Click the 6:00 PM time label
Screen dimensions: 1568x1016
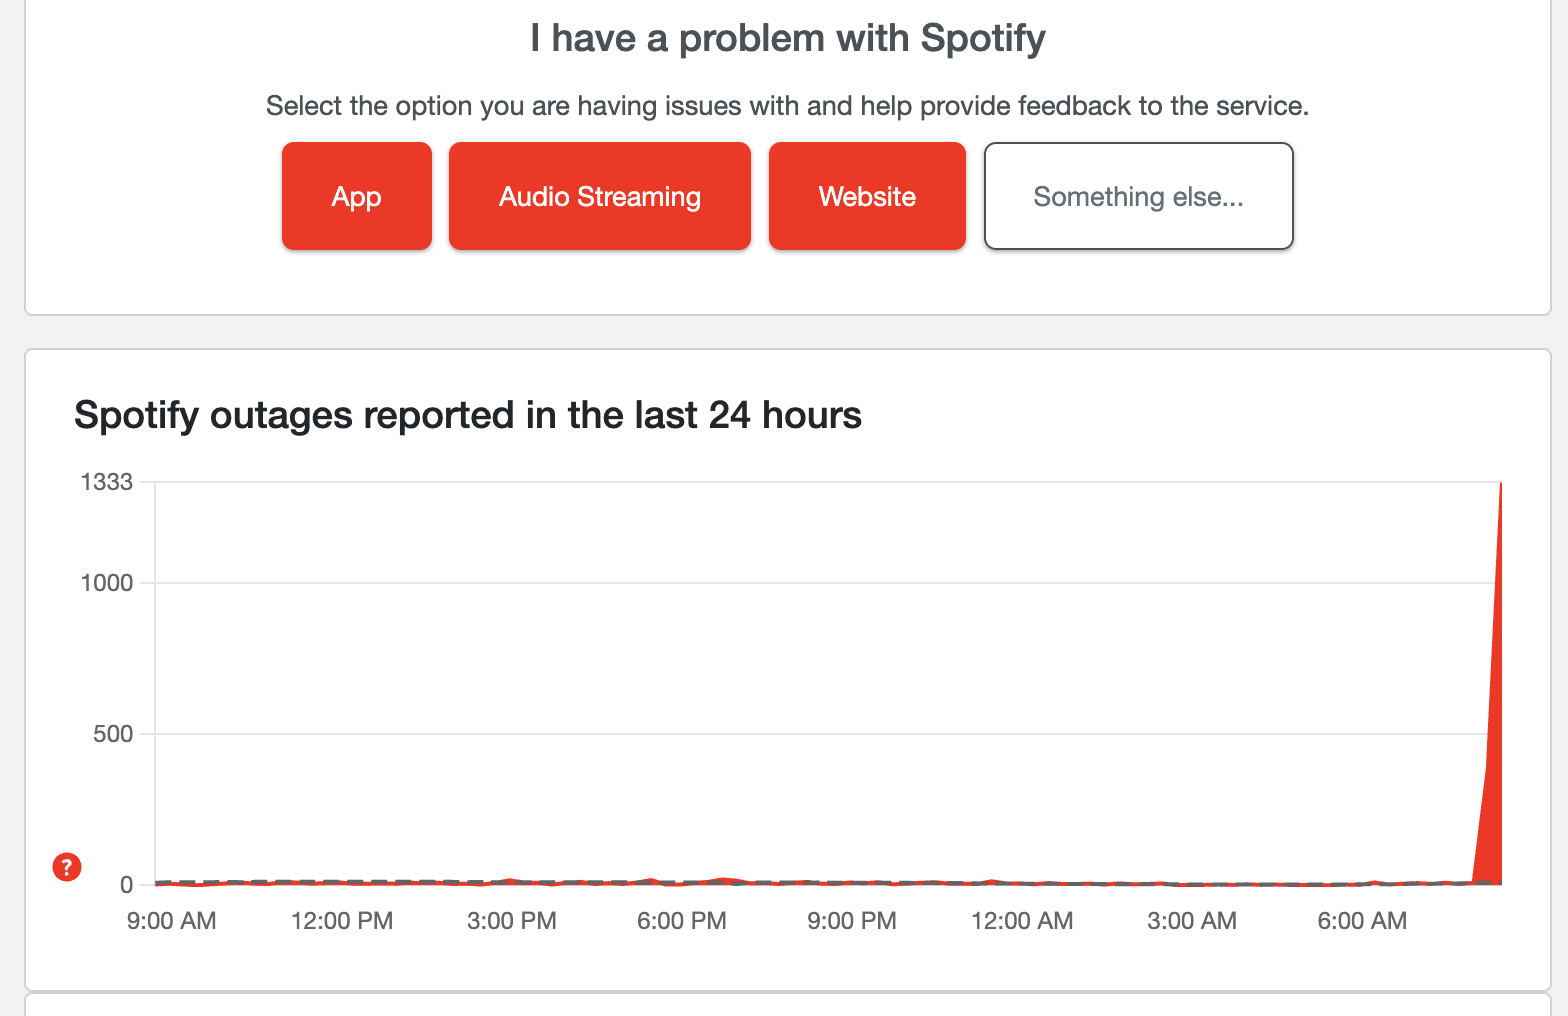(682, 921)
